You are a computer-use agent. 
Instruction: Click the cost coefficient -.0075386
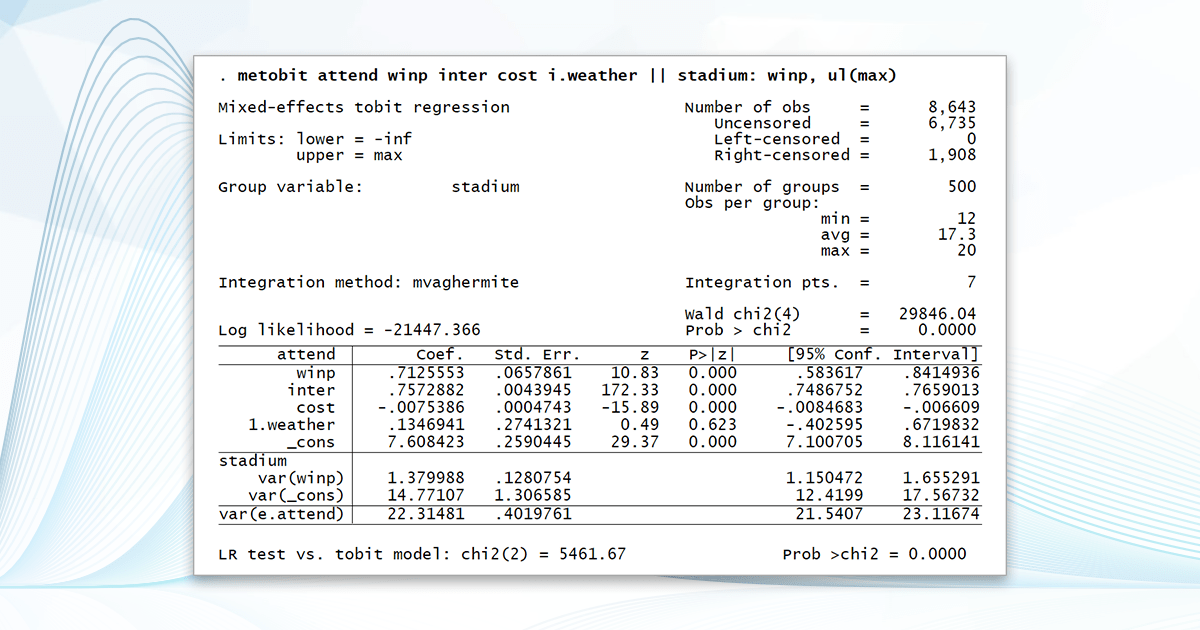(423, 407)
